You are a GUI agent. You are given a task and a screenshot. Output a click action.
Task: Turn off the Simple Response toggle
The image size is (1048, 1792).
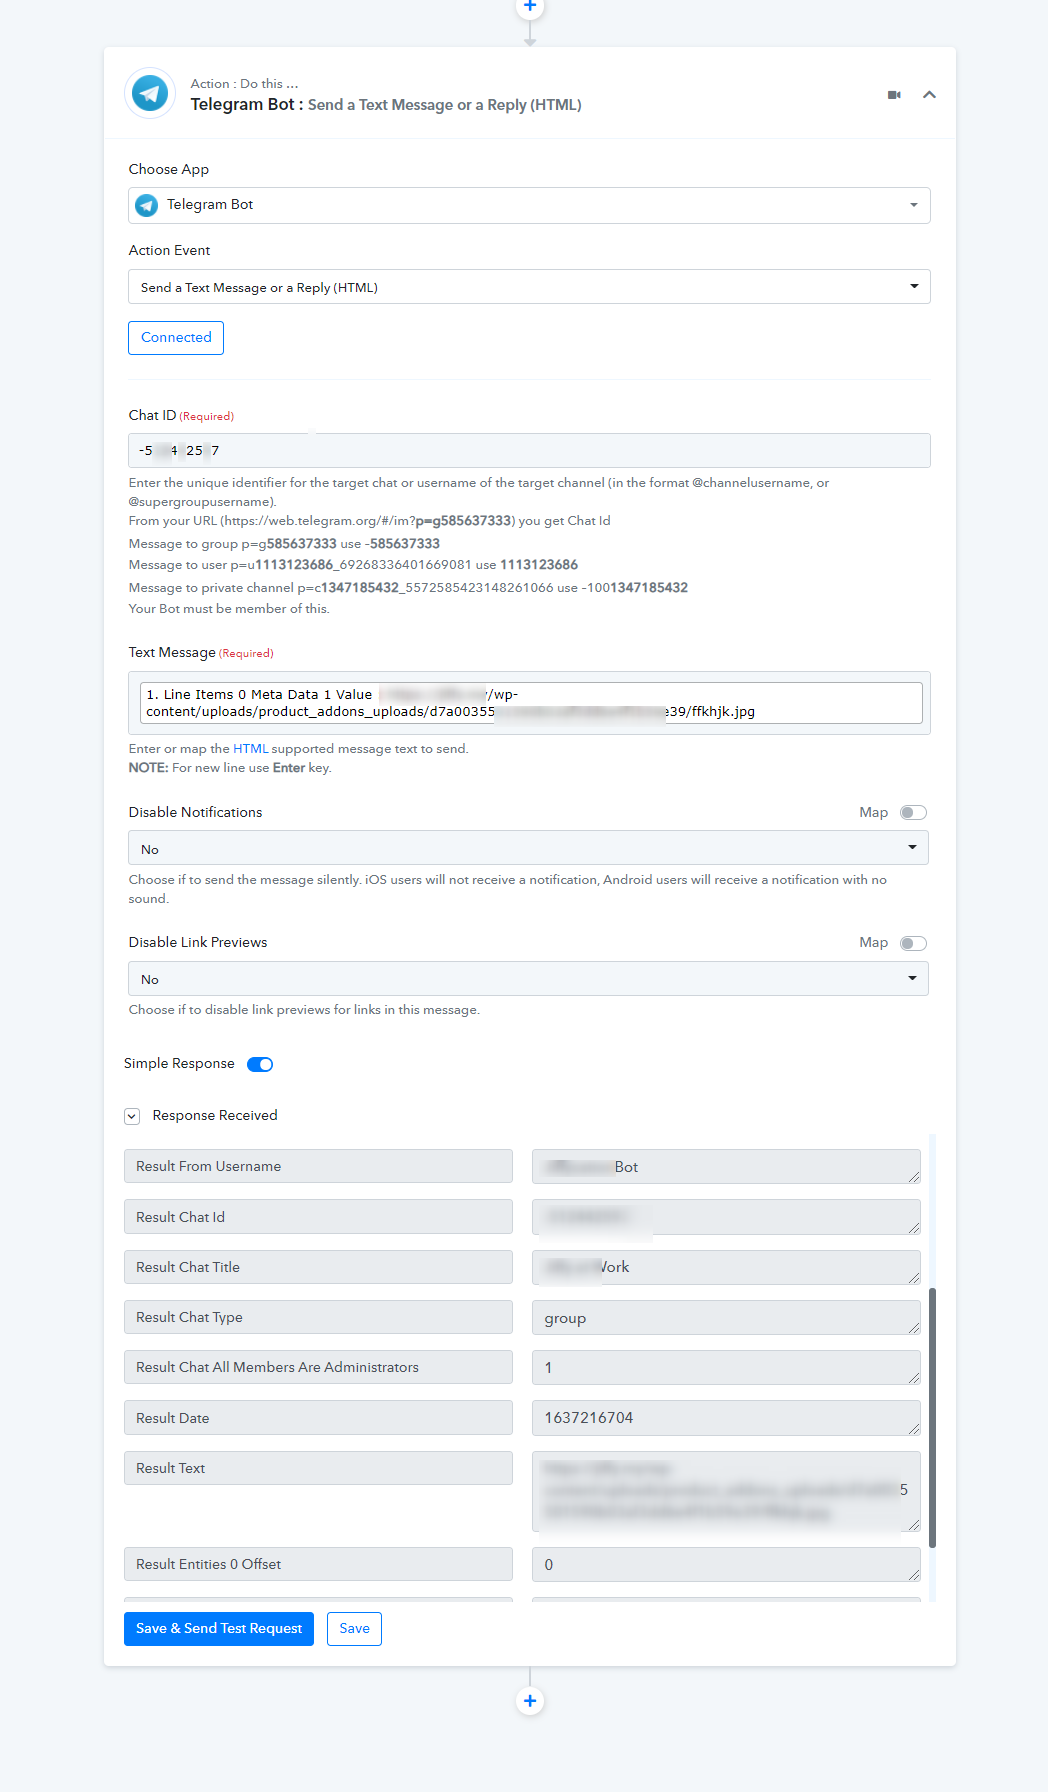260,1064
